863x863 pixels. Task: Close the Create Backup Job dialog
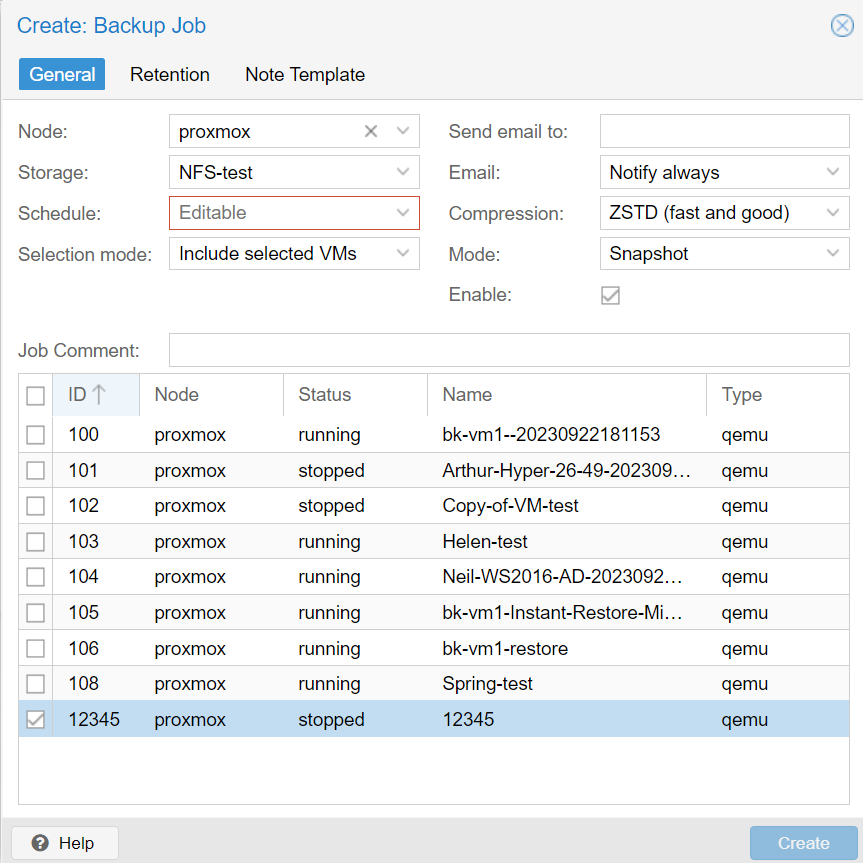[x=842, y=26]
